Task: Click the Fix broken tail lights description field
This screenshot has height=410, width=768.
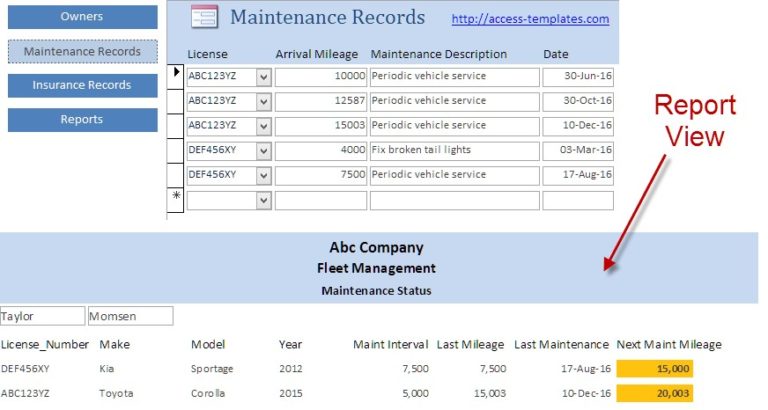Action: click(453, 150)
